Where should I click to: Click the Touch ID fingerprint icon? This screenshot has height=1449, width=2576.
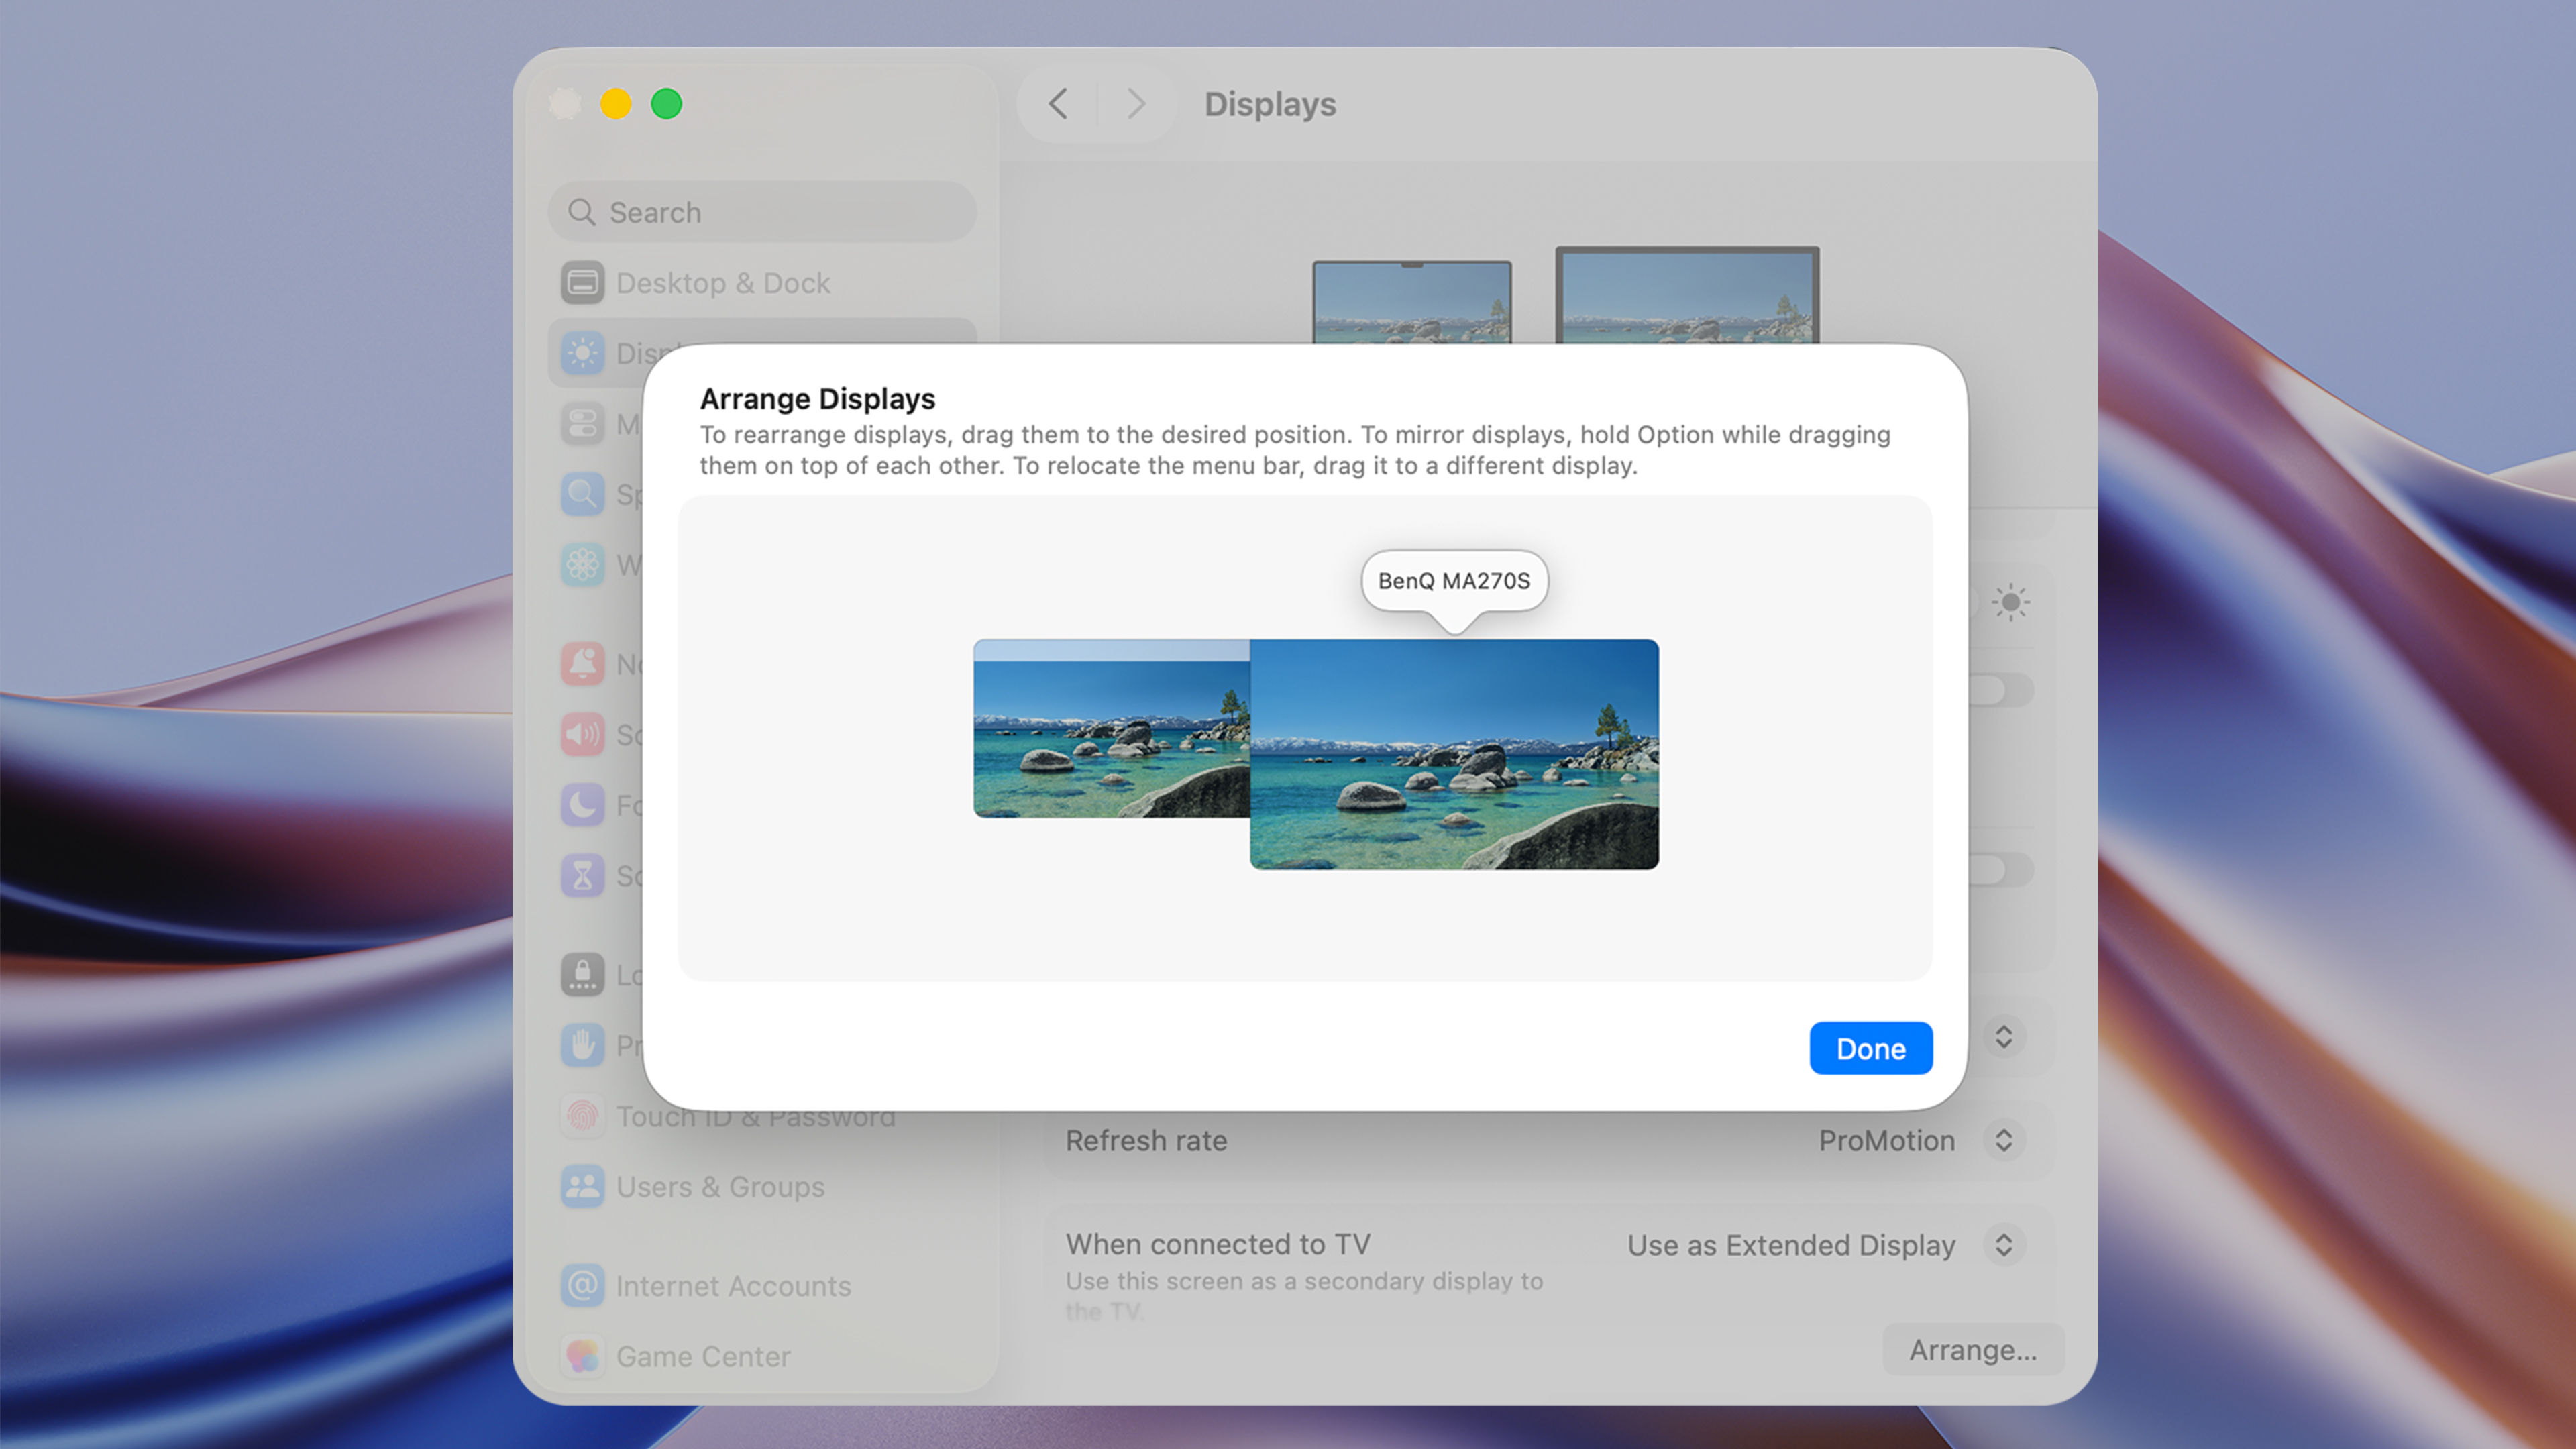[582, 1116]
